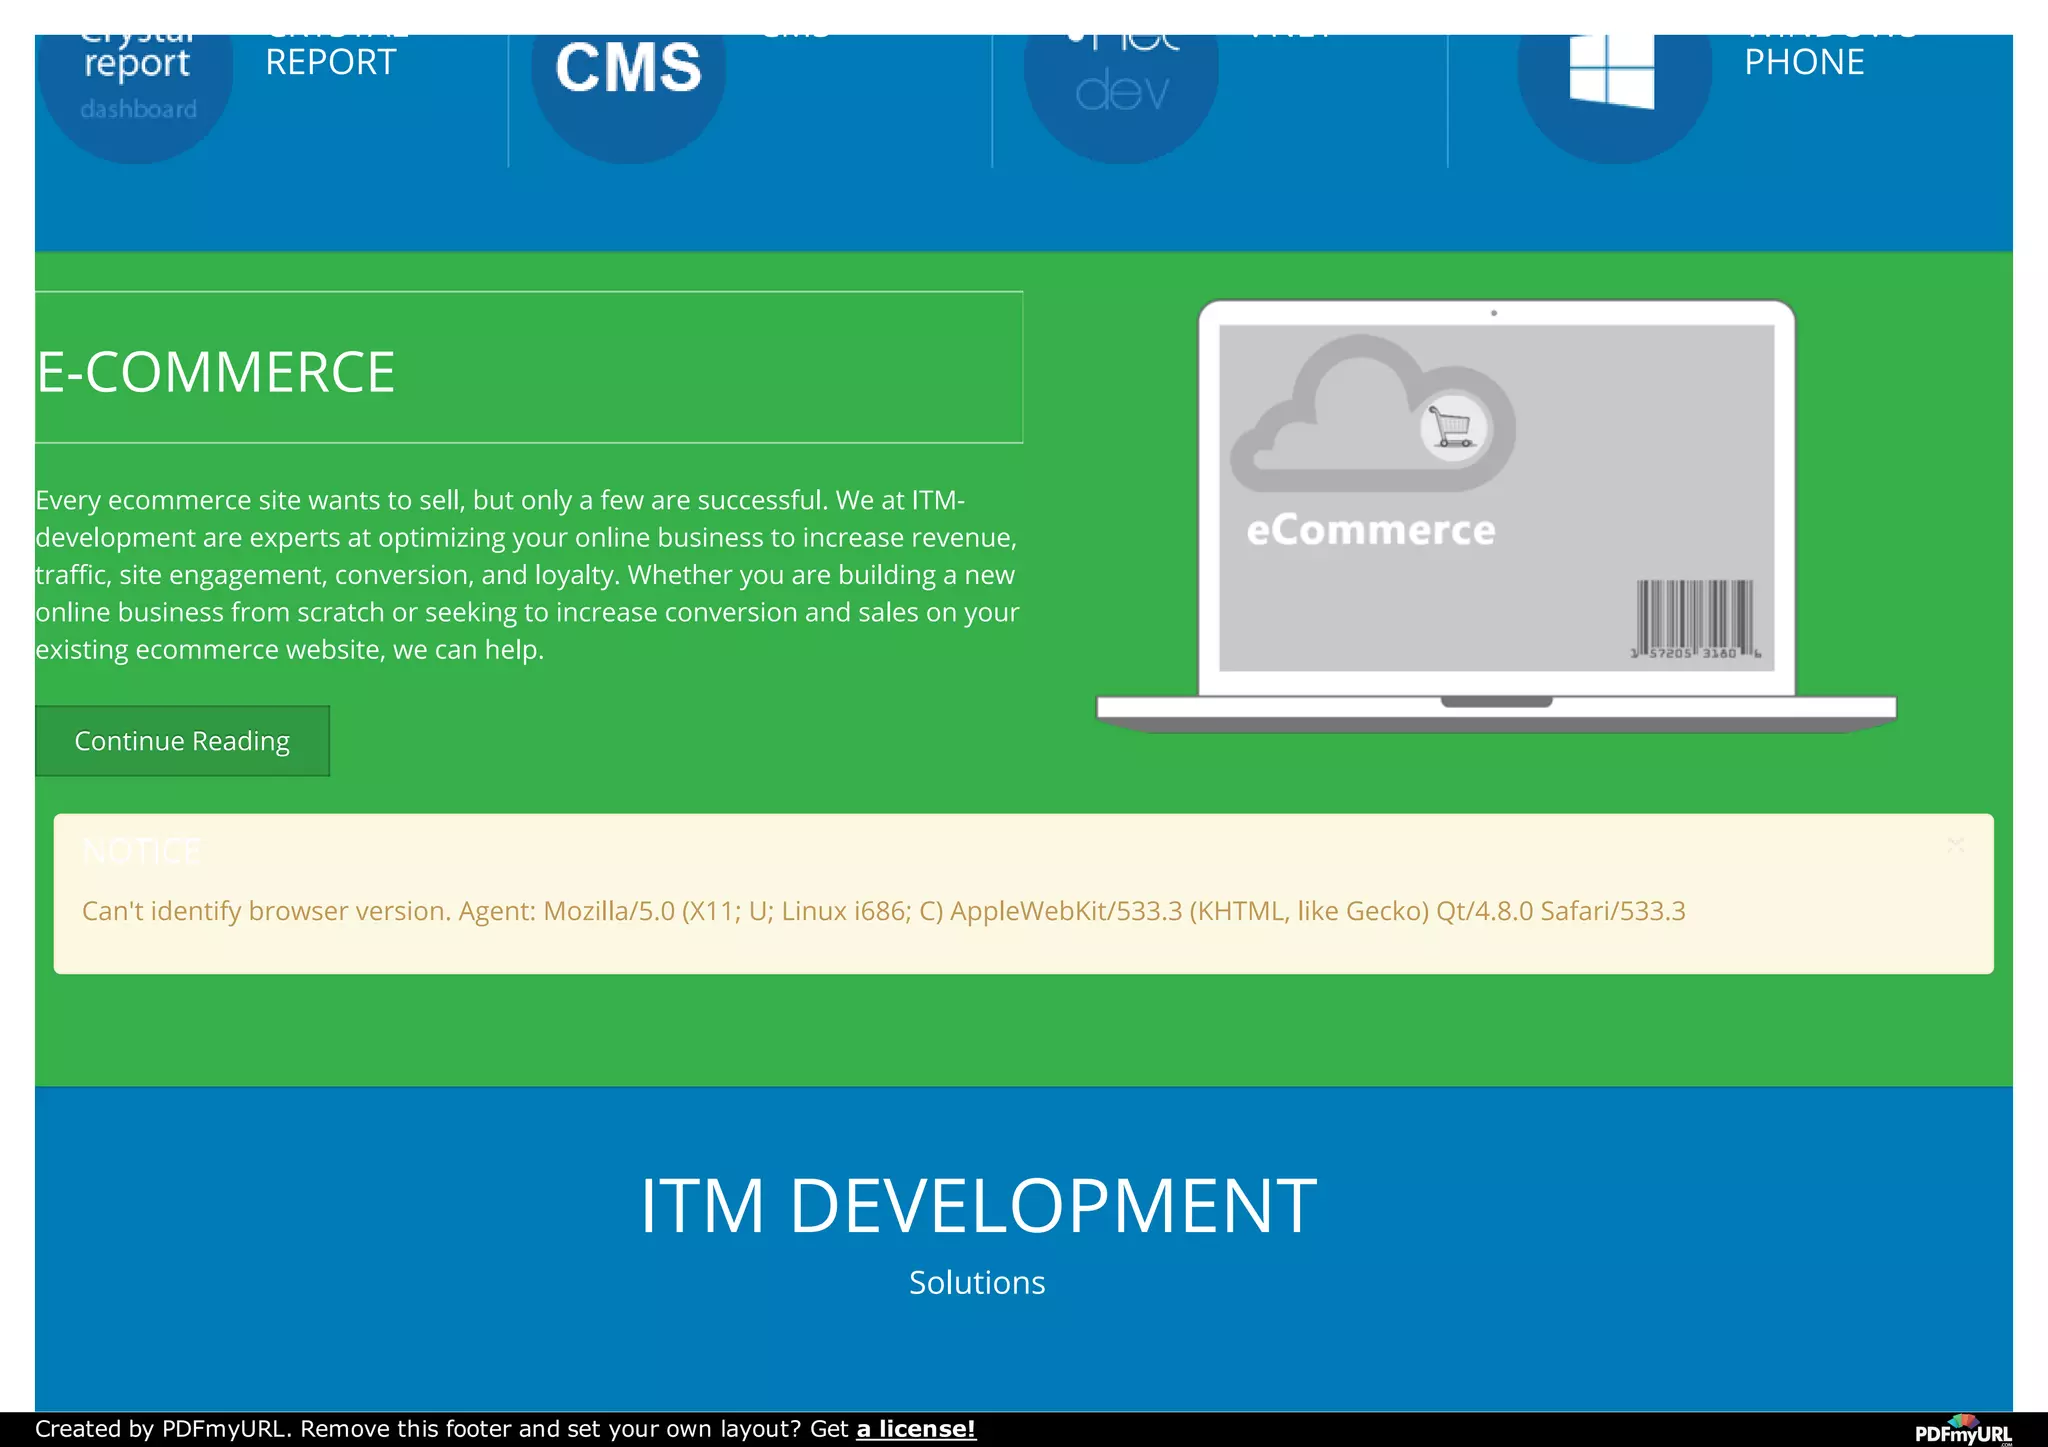Click the Windows logo circle icon
This screenshot has width=2048, height=1447.
(1612, 85)
